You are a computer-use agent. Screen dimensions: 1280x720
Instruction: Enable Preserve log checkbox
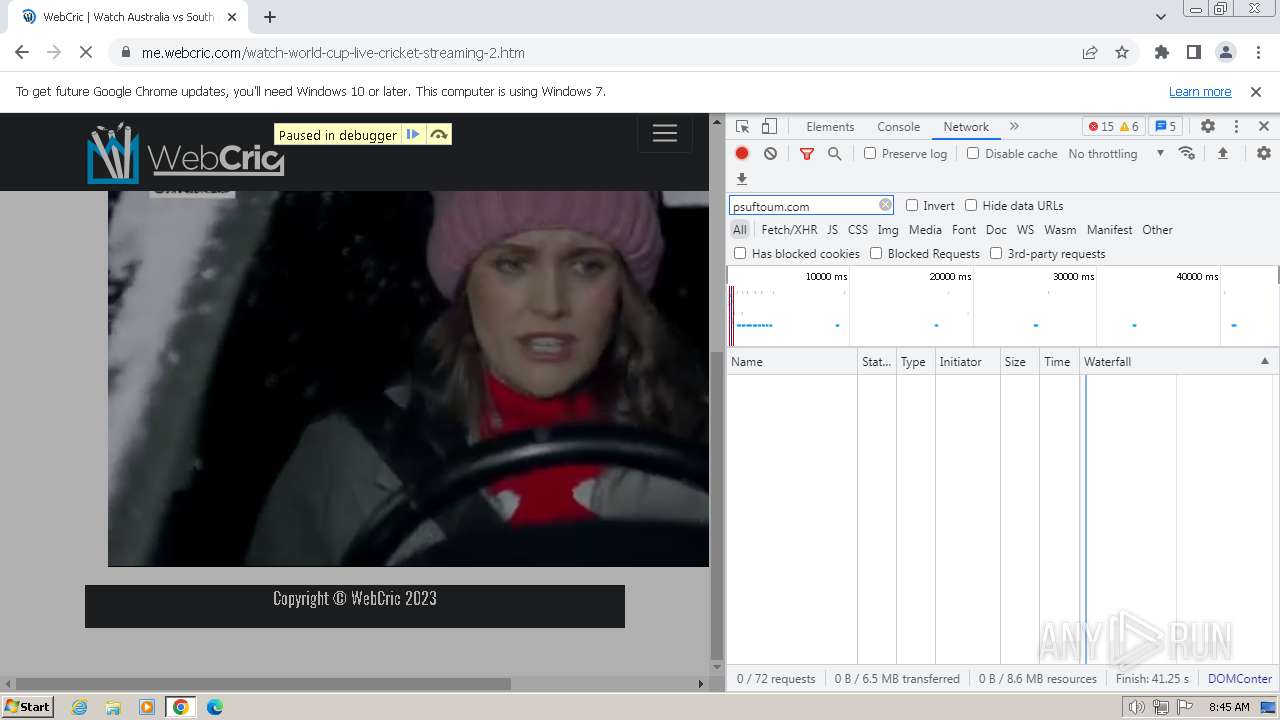(870, 153)
